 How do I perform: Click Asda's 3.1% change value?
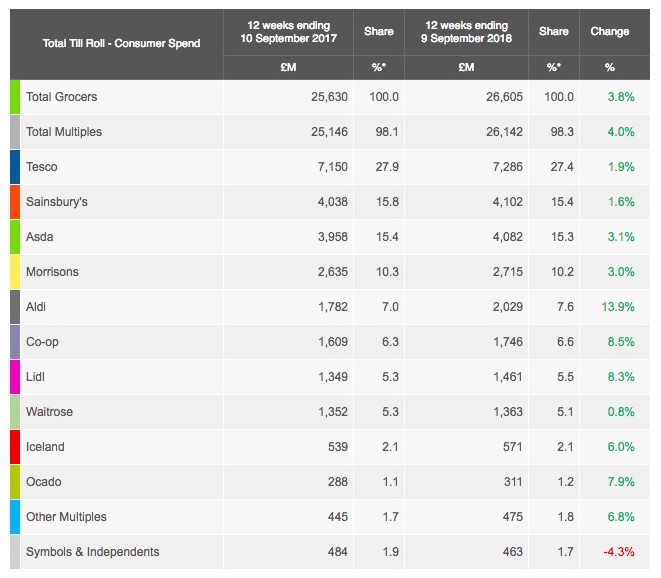[621, 237]
